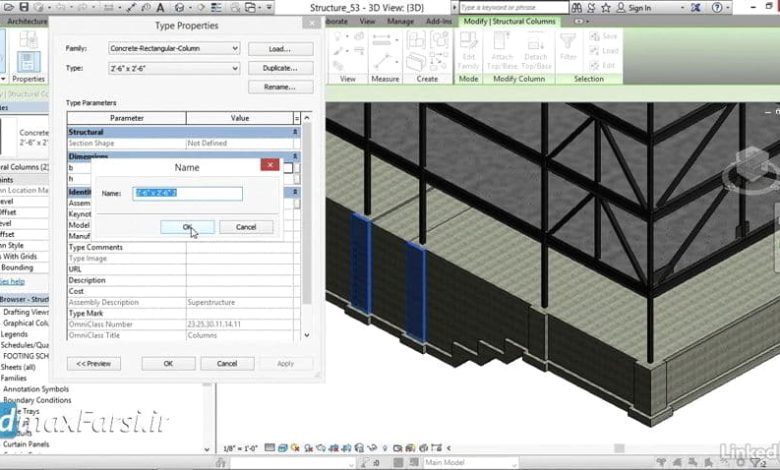Image resolution: width=780 pixels, height=470 pixels.
Task: Click the << Preview button
Action: pyautogui.click(x=94, y=364)
